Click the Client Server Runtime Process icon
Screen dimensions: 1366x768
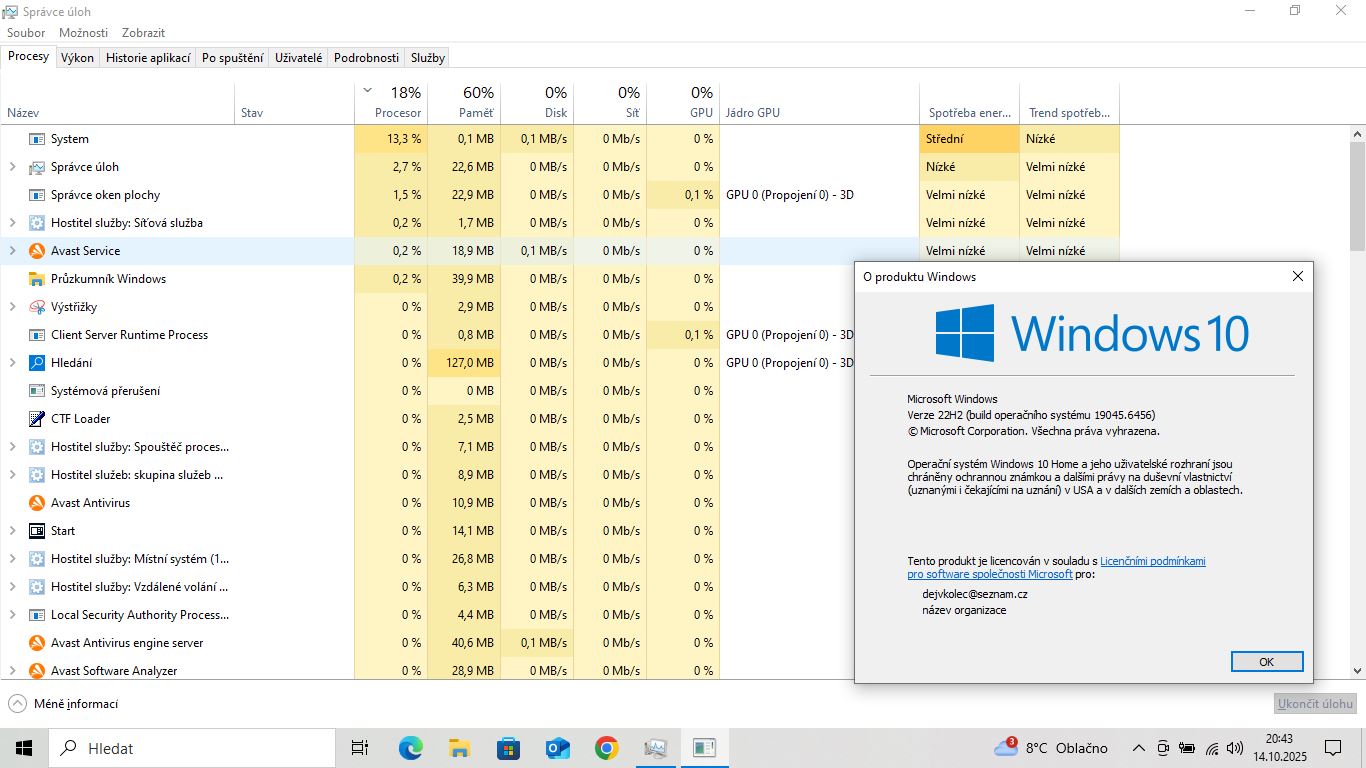37,335
